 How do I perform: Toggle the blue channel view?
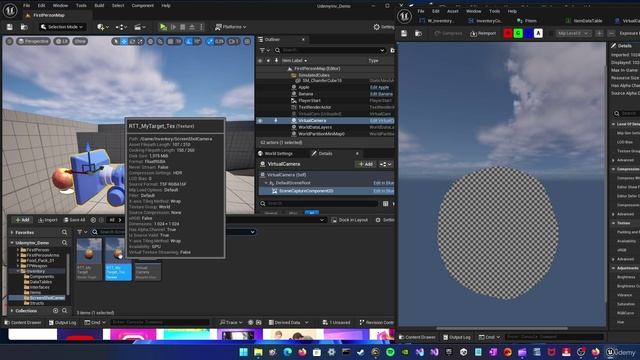(x=529, y=33)
